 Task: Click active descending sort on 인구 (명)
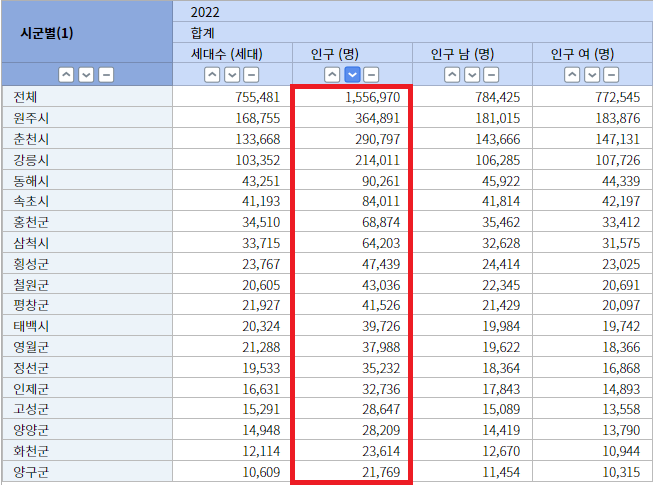[352, 75]
